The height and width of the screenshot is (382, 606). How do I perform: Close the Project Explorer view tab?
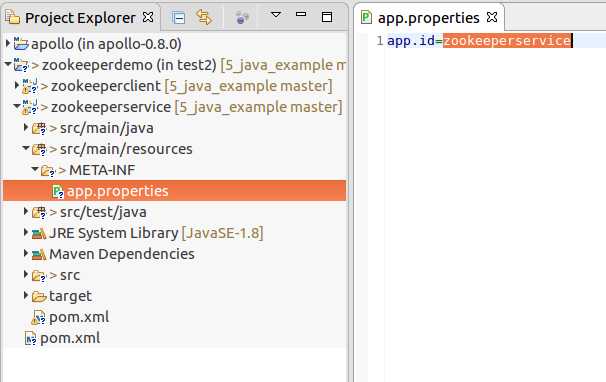pyautogui.click(x=148, y=17)
